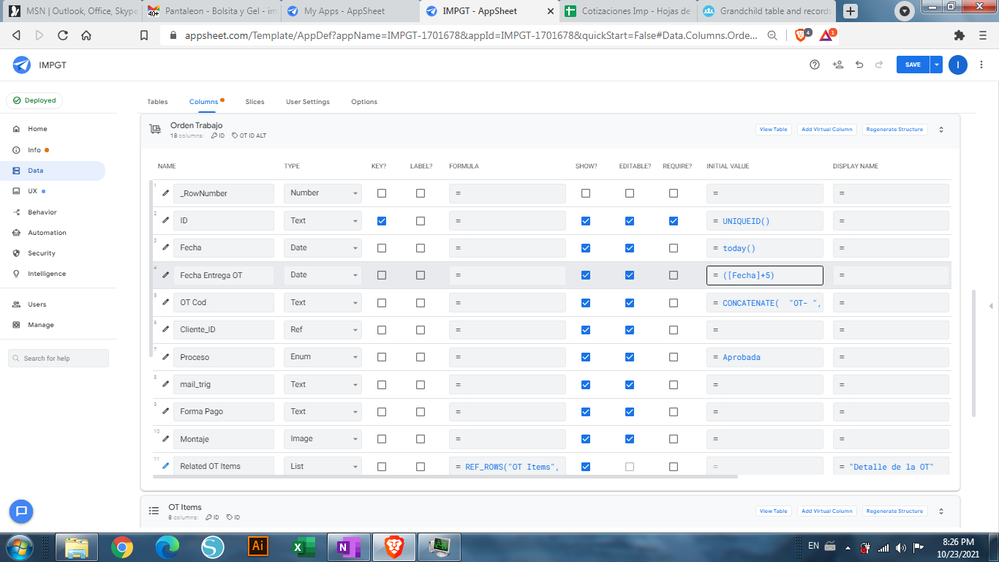This screenshot has width=999, height=562.
Task: Click View Table for Orden Trabajo
Action: 773,129
